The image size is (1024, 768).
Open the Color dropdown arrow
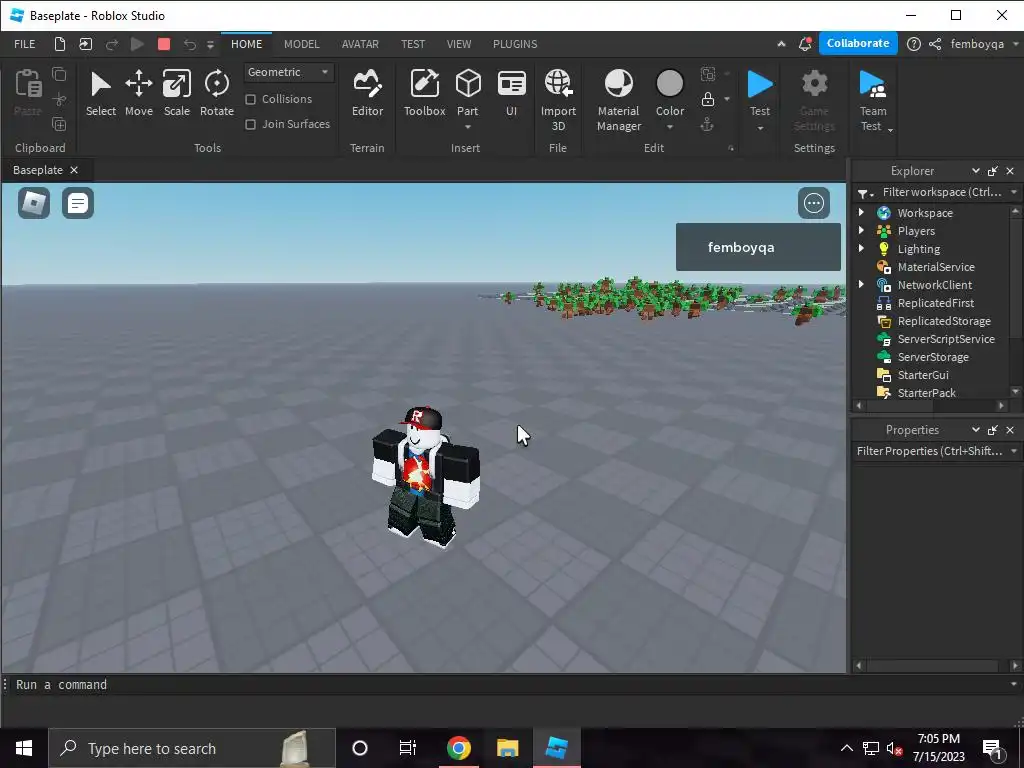pyautogui.click(x=669, y=127)
